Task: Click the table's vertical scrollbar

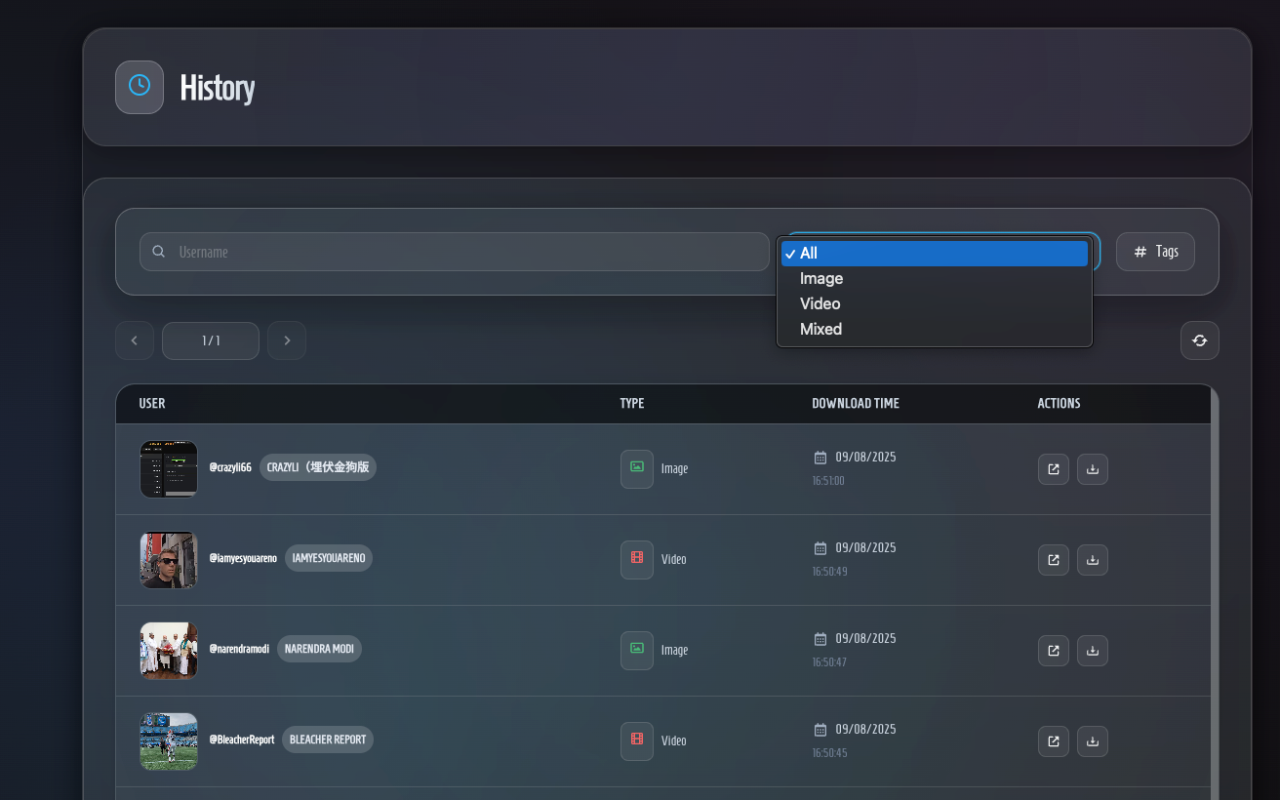Action: click(1215, 592)
